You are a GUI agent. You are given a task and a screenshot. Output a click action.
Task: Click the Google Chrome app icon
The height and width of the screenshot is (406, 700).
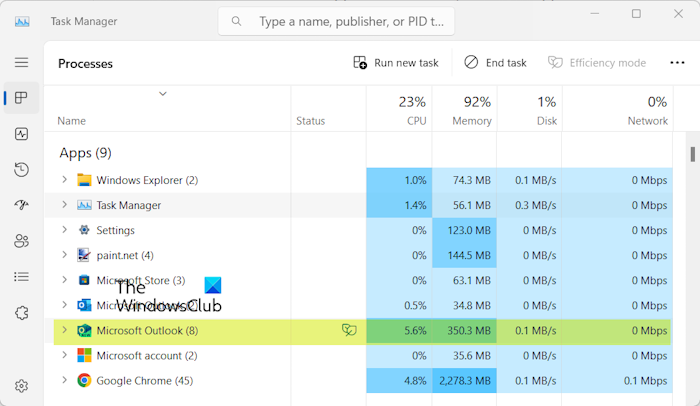tap(84, 381)
